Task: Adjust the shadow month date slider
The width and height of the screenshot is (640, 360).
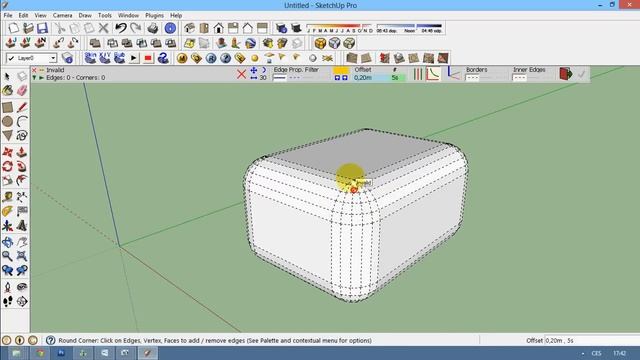Action: [340, 28]
